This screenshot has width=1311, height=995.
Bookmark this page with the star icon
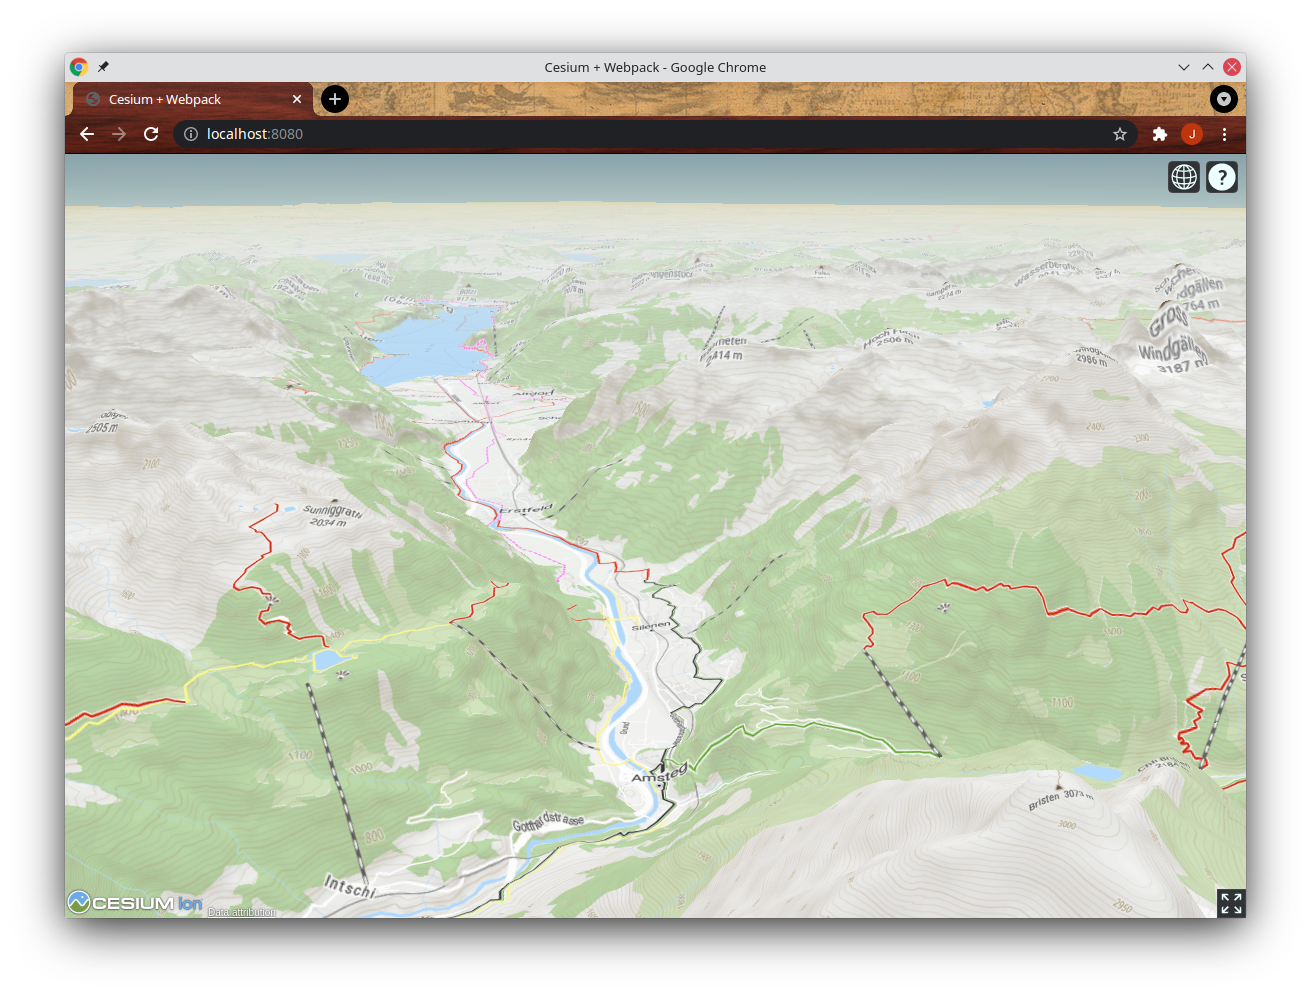coord(1120,134)
